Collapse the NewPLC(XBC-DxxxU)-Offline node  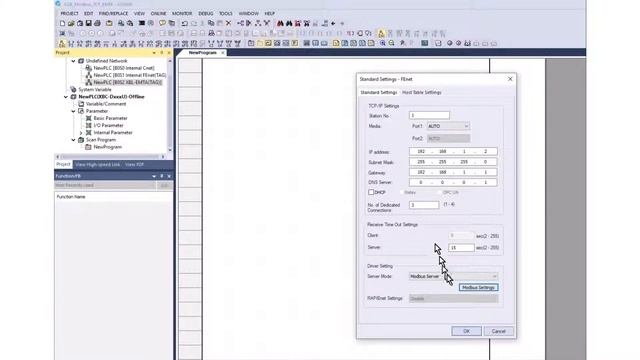tap(66, 97)
